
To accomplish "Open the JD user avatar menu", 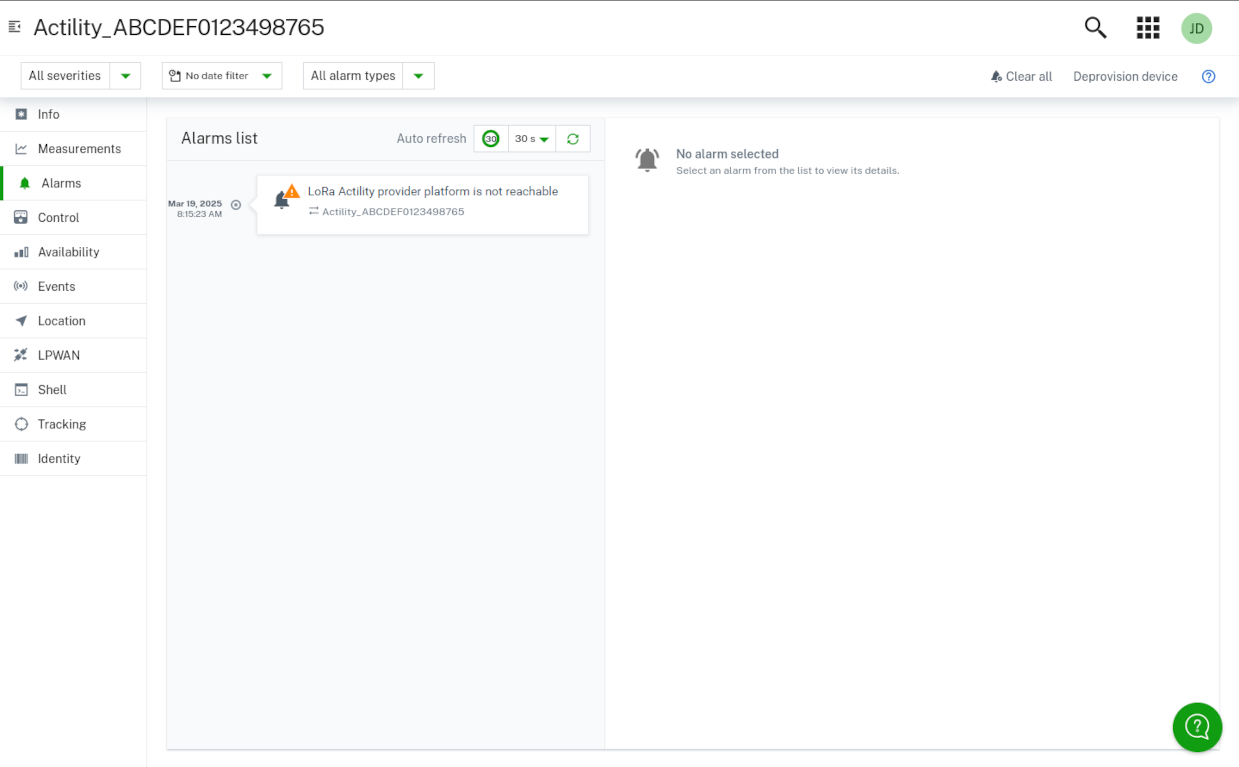I will (x=1196, y=27).
